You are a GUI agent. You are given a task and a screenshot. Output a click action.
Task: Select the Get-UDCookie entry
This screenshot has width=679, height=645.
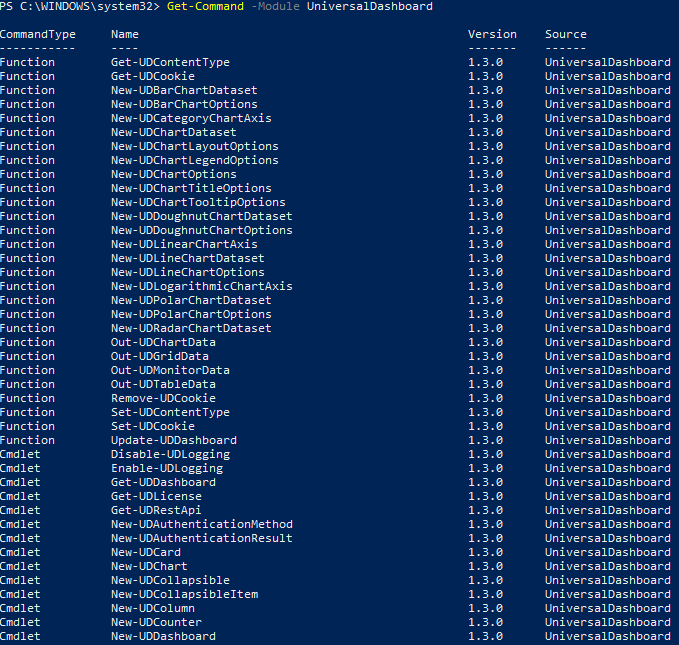click(153, 76)
